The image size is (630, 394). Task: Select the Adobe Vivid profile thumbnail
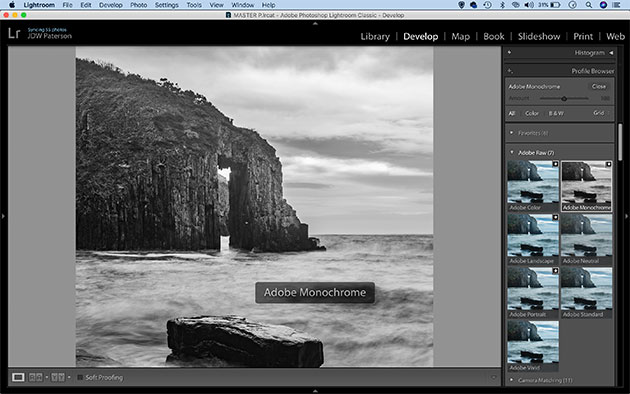point(533,346)
